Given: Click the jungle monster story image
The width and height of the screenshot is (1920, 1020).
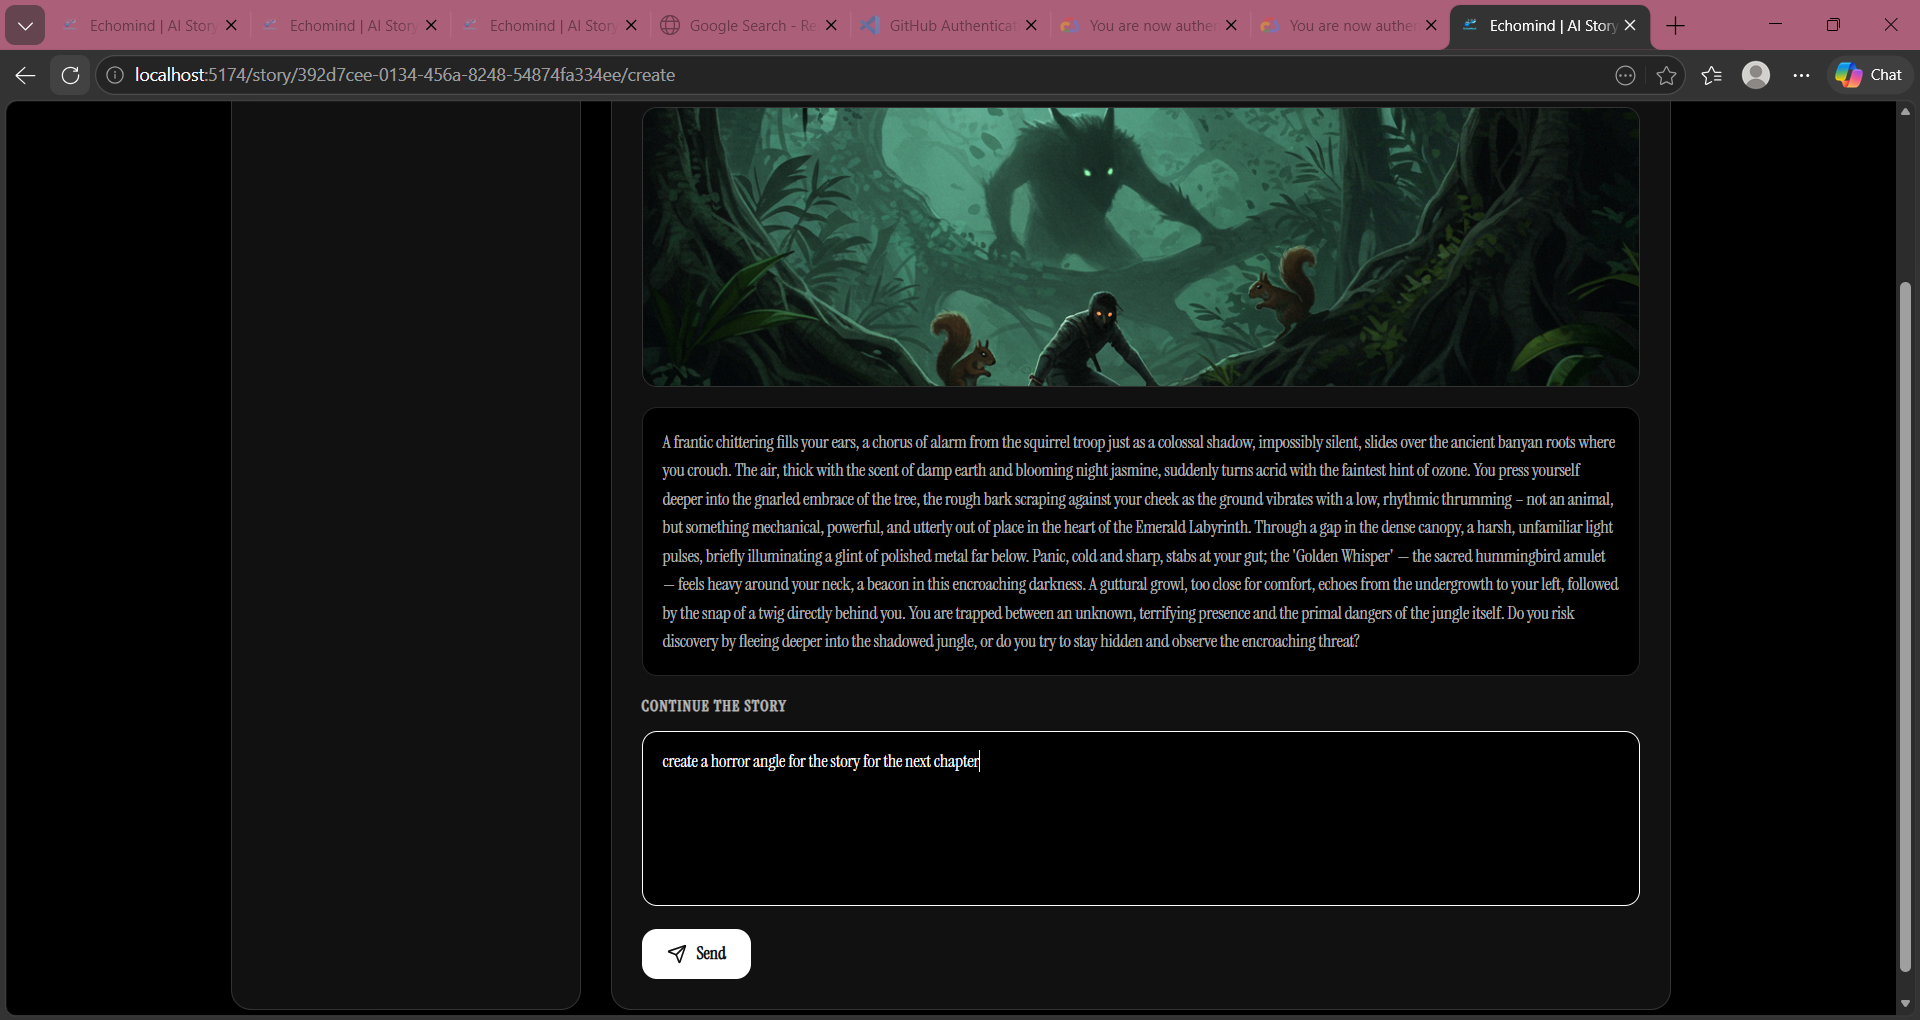Looking at the screenshot, I should [1140, 246].
